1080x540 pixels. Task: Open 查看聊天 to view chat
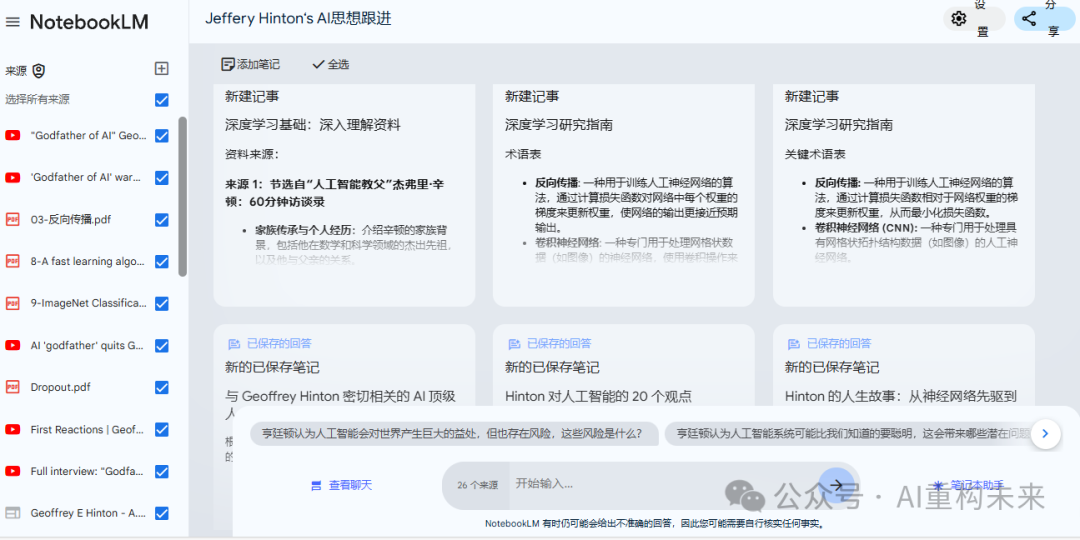[342, 486]
